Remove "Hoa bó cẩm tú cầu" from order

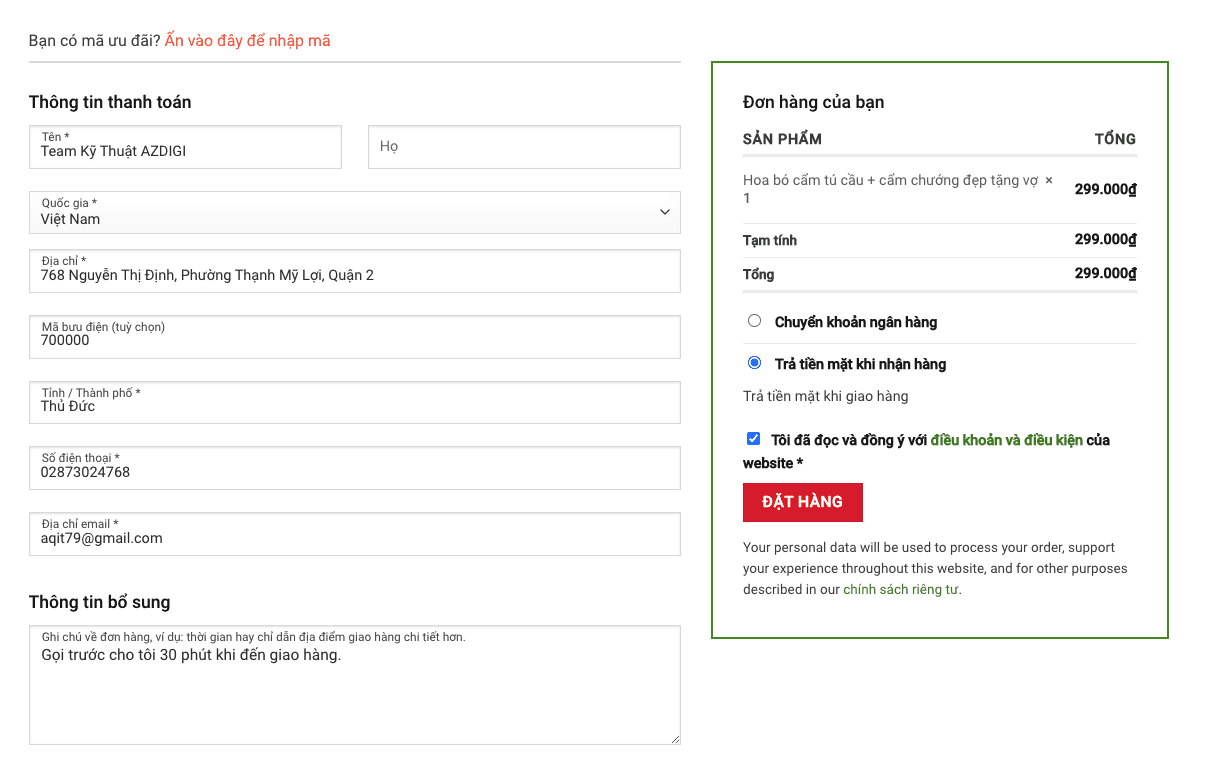pos(1049,182)
